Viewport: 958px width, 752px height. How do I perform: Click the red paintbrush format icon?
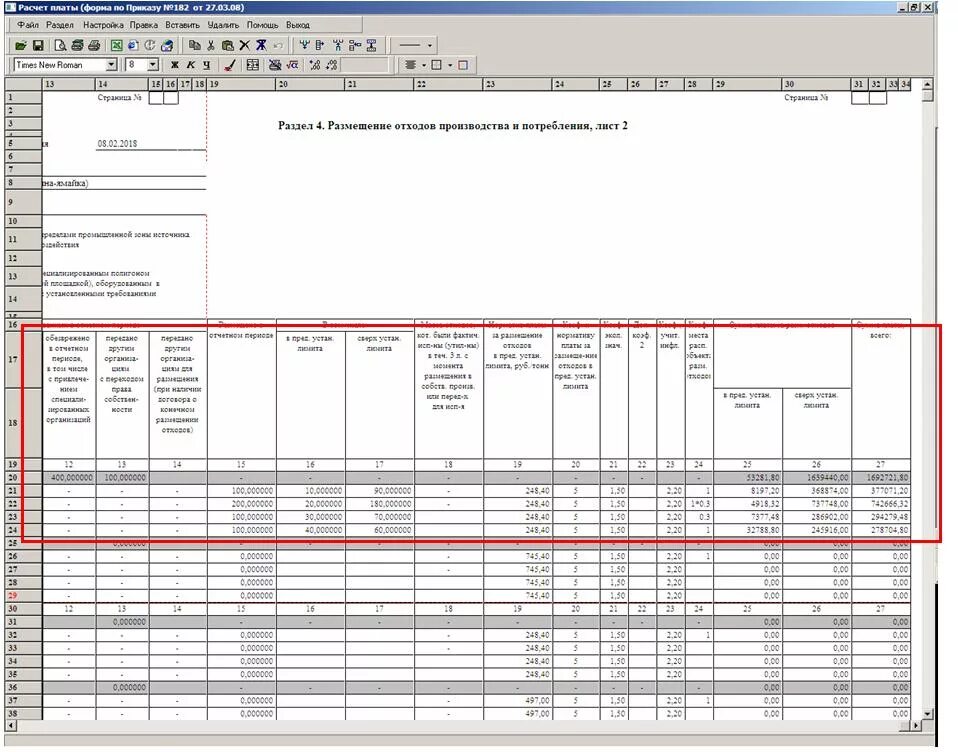coord(230,65)
